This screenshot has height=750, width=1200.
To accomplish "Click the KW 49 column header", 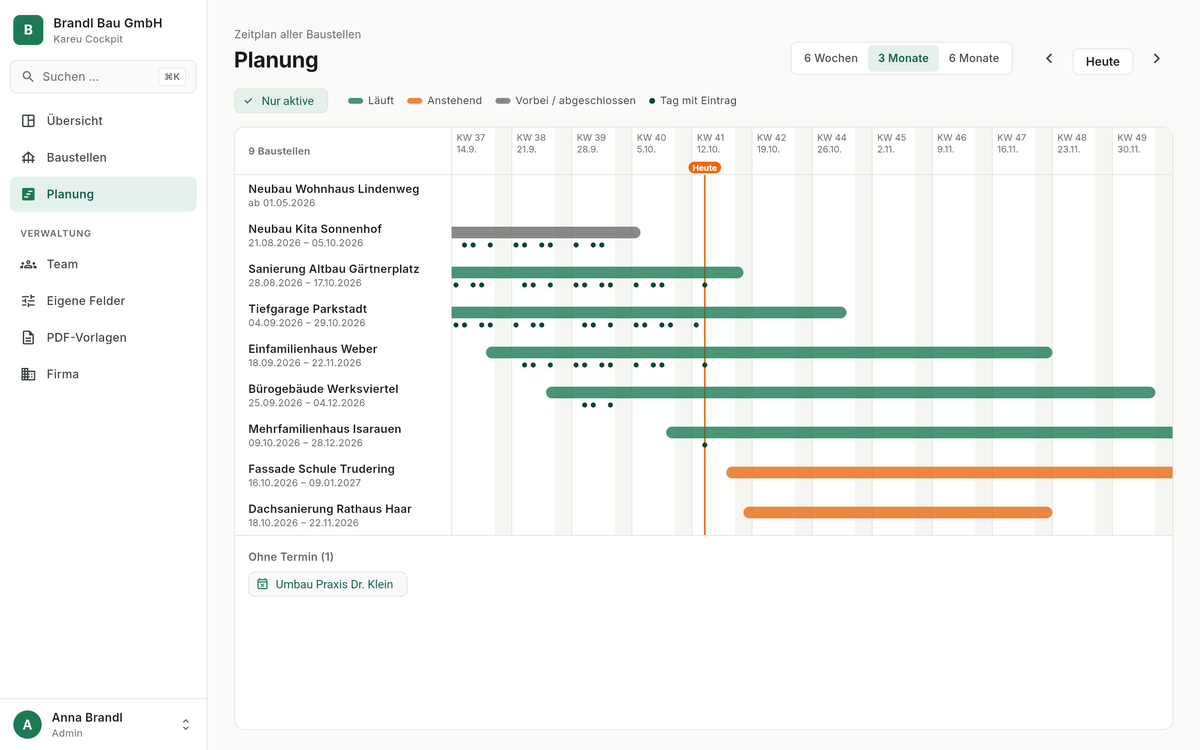I will (1132, 143).
